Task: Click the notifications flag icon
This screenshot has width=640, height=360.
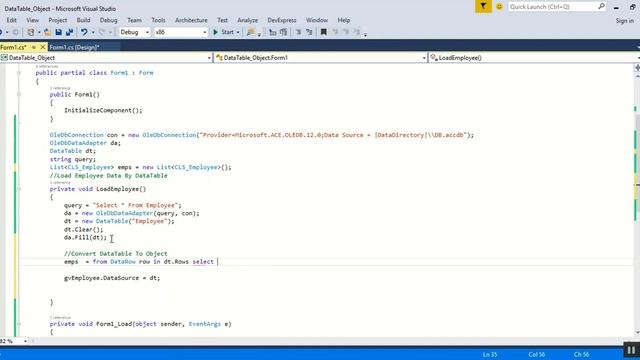Action: (x=483, y=6)
